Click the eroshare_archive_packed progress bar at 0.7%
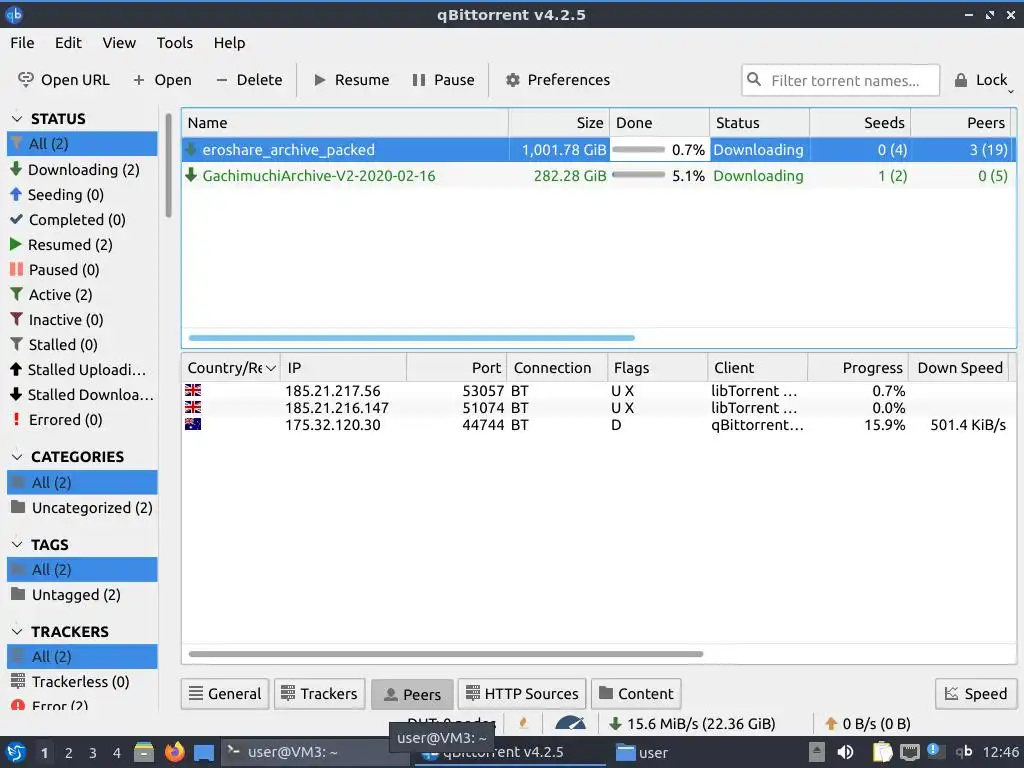This screenshot has height=768, width=1024. pos(638,150)
